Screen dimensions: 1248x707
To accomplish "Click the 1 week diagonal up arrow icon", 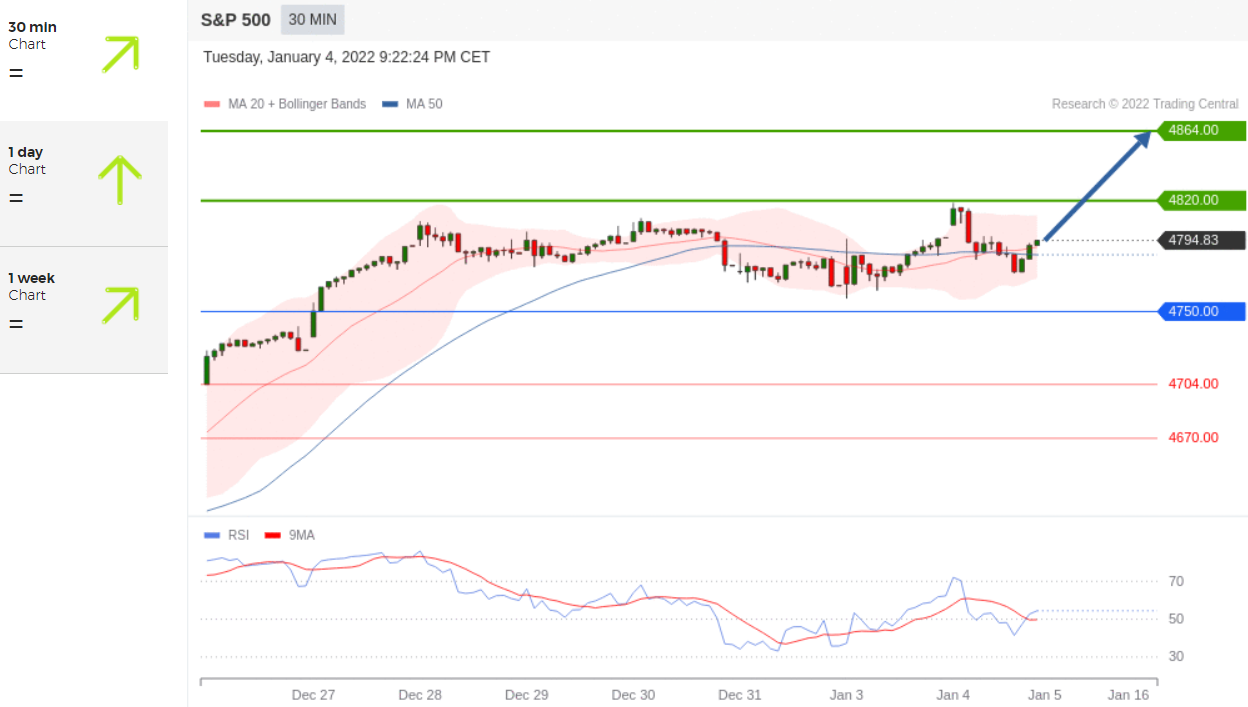I will (120, 305).
